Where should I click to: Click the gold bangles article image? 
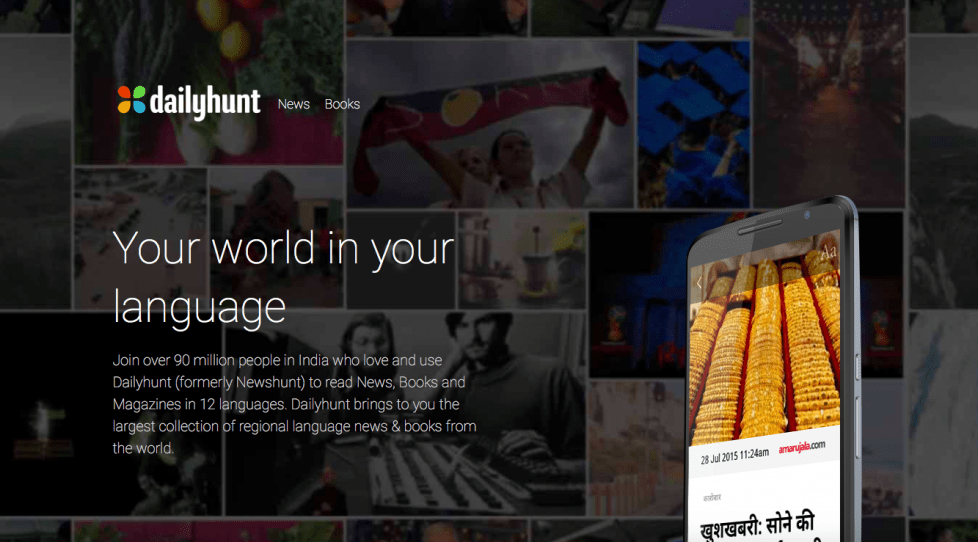coord(765,350)
